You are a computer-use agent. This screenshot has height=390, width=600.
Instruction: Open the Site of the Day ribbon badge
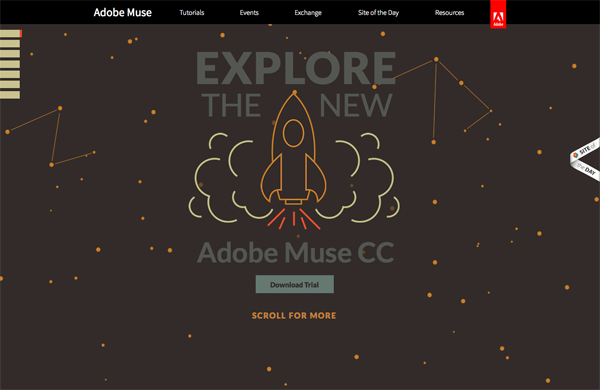585,160
